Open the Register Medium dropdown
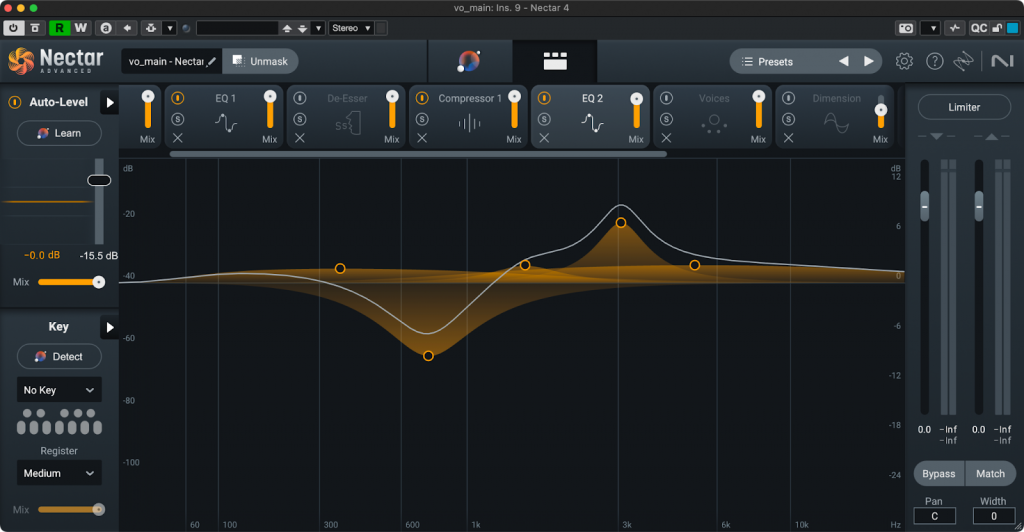 60,473
